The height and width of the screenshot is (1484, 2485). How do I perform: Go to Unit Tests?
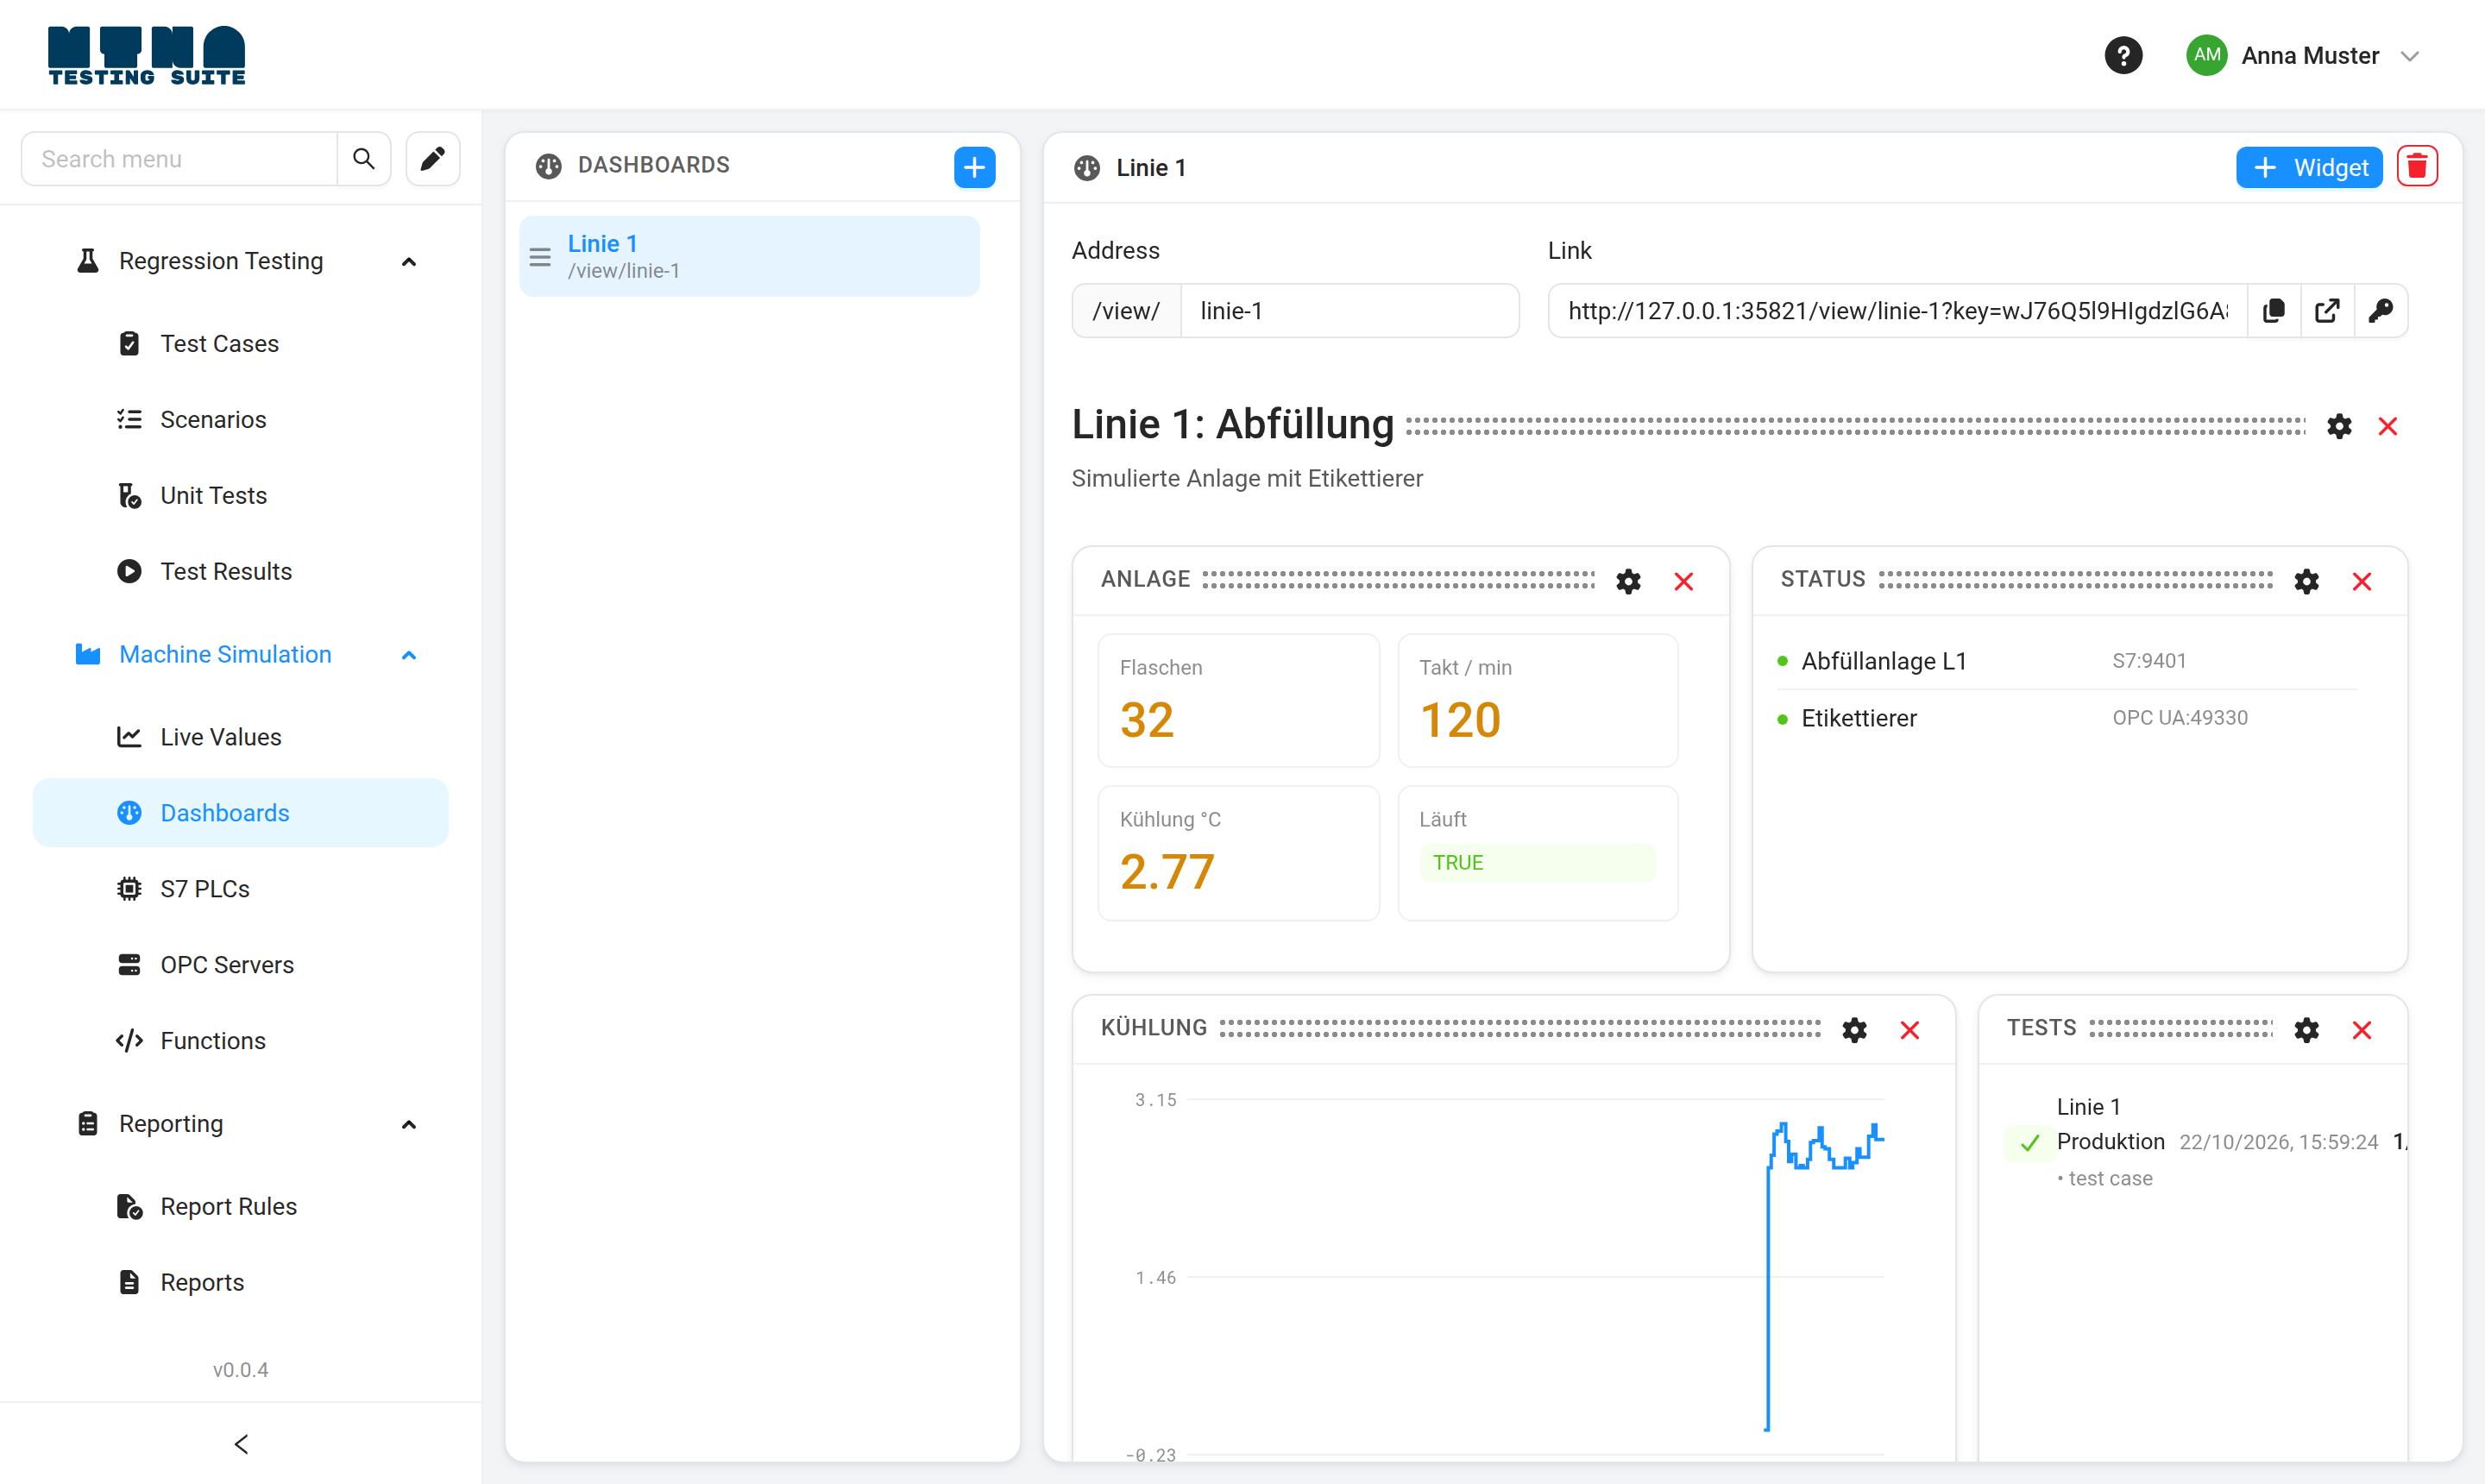click(240, 495)
